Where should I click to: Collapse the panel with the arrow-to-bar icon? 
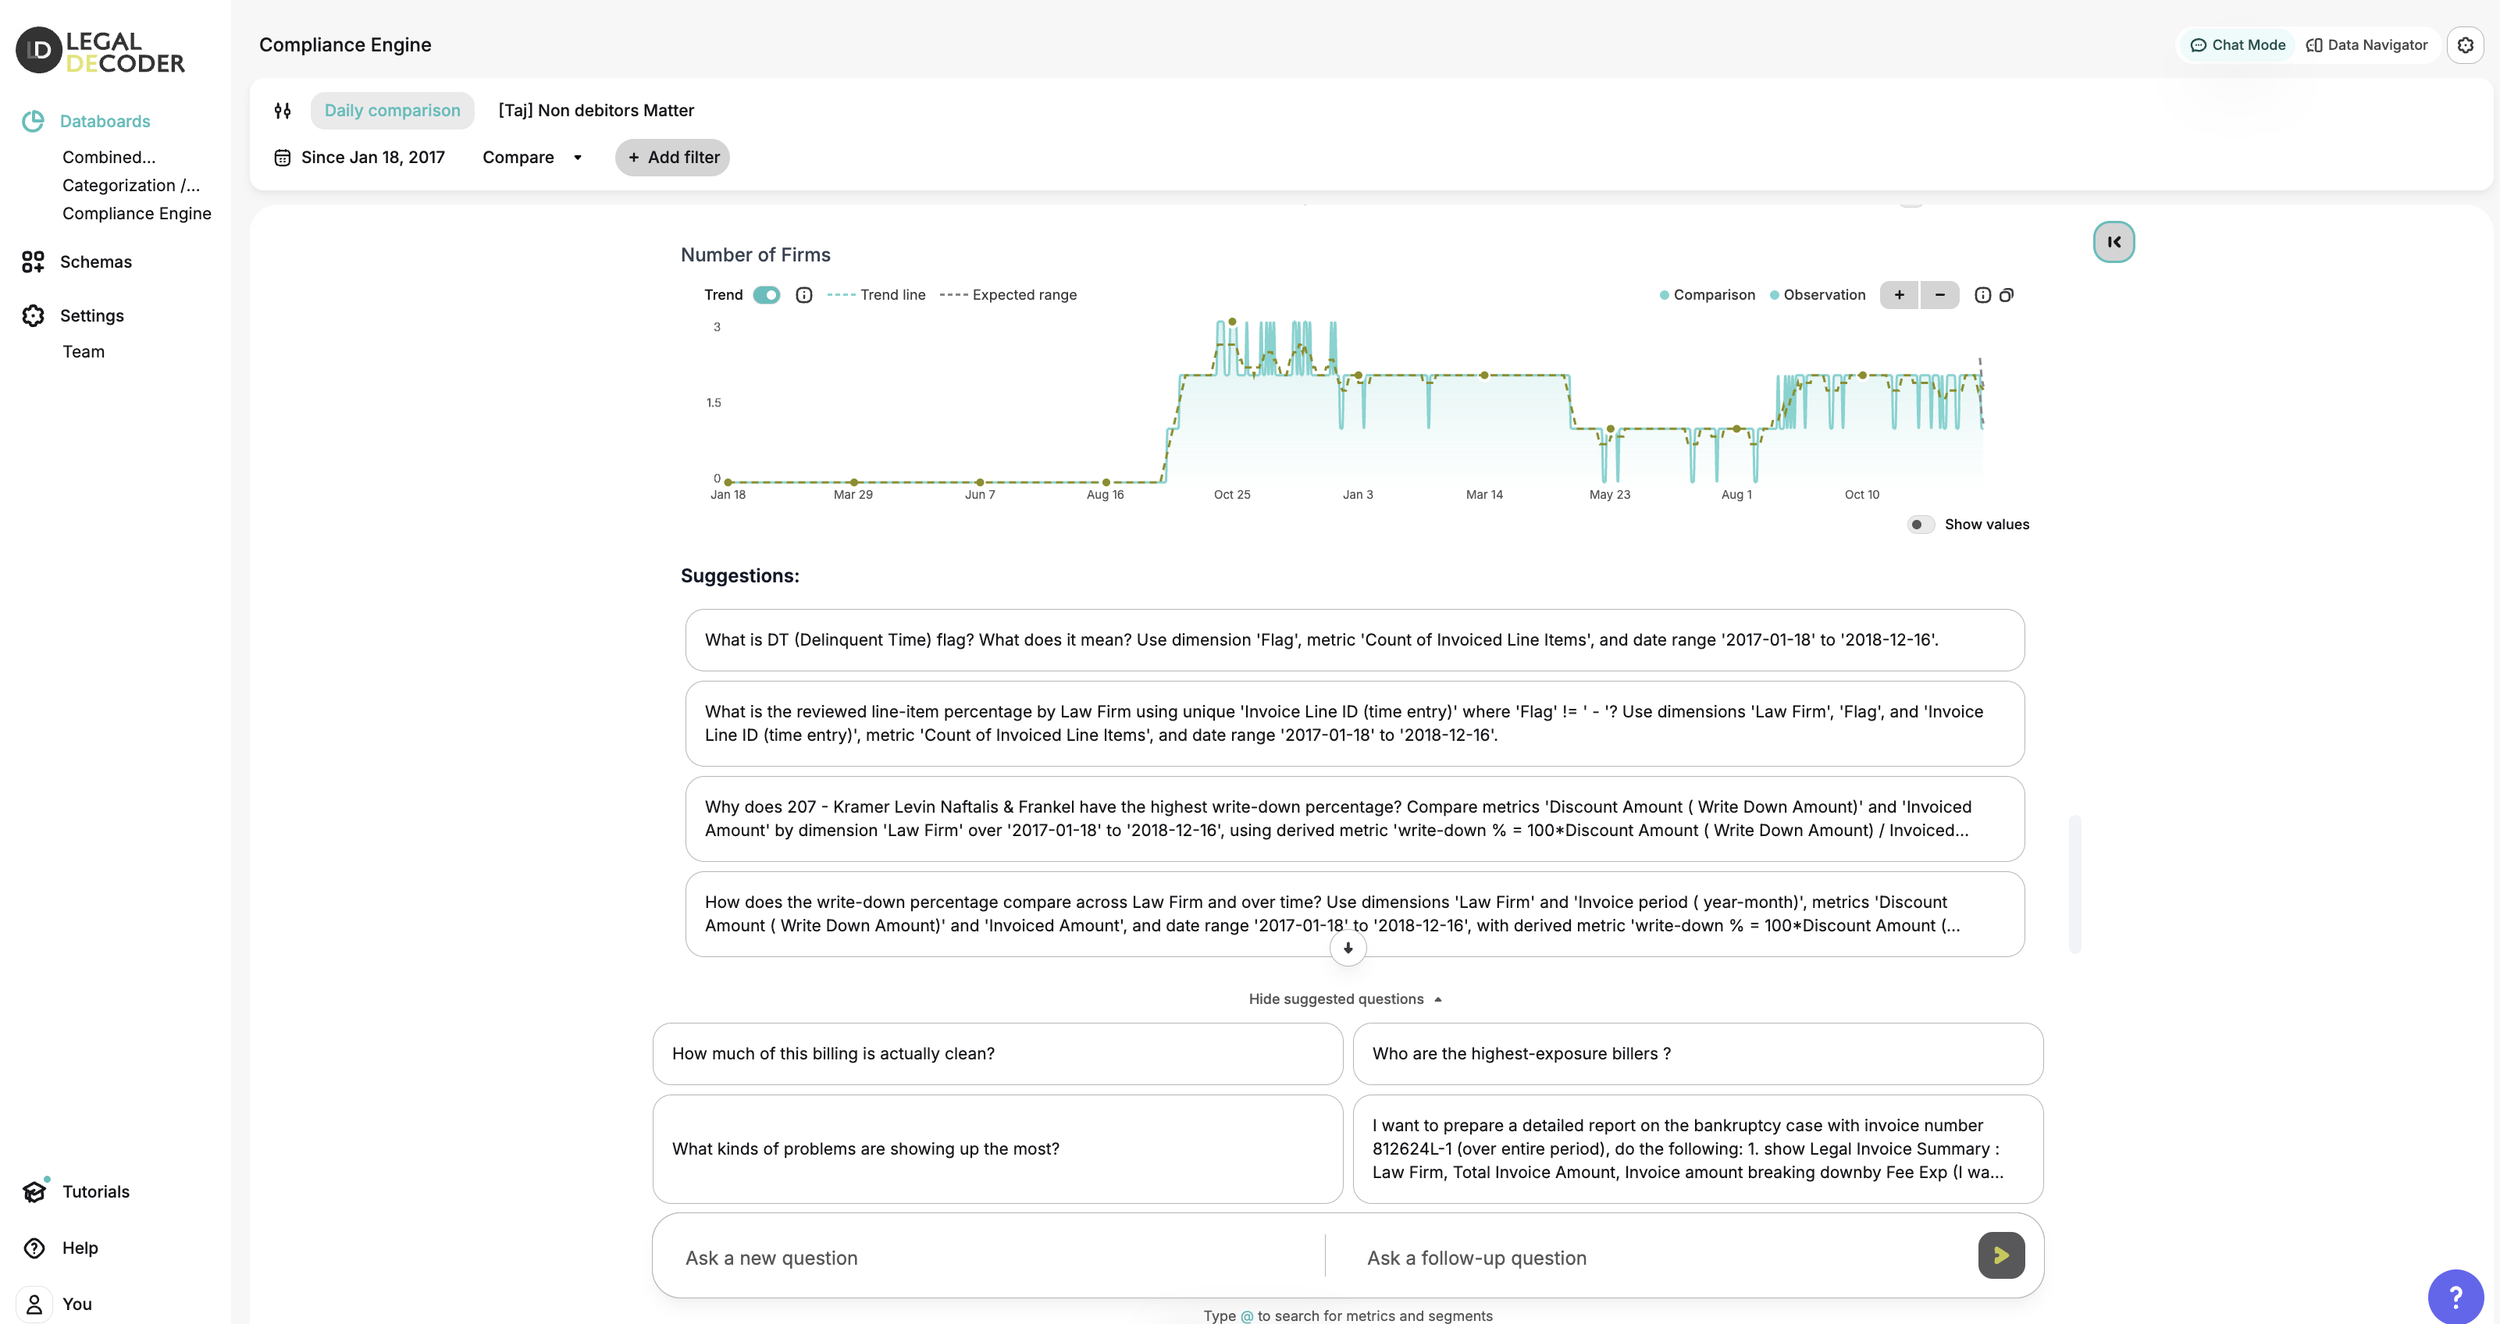tap(2114, 242)
